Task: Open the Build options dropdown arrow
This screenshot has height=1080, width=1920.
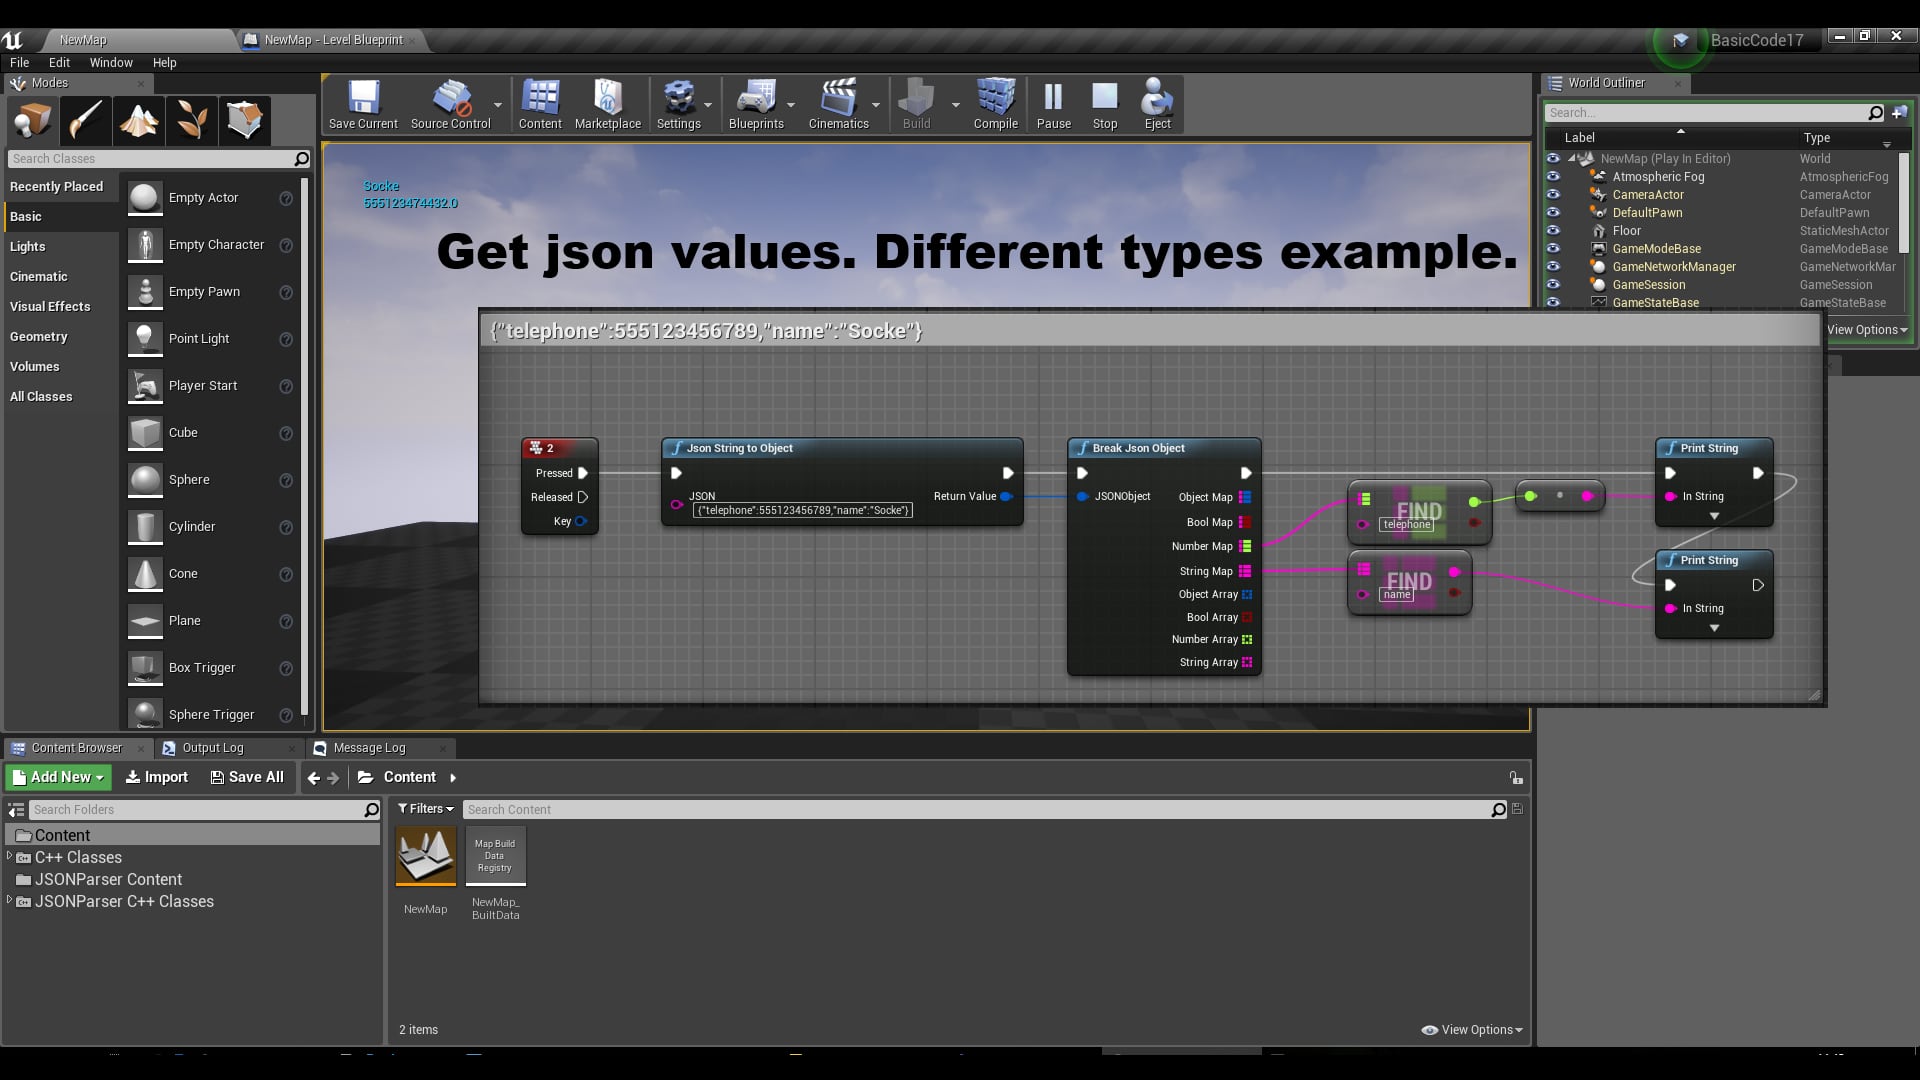Action: pos(955,104)
